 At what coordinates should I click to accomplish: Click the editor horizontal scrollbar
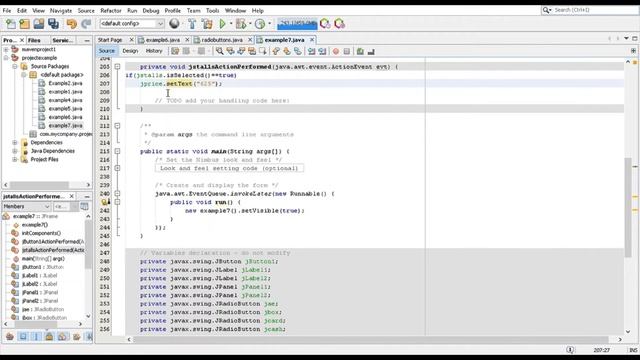[x=371, y=339]
